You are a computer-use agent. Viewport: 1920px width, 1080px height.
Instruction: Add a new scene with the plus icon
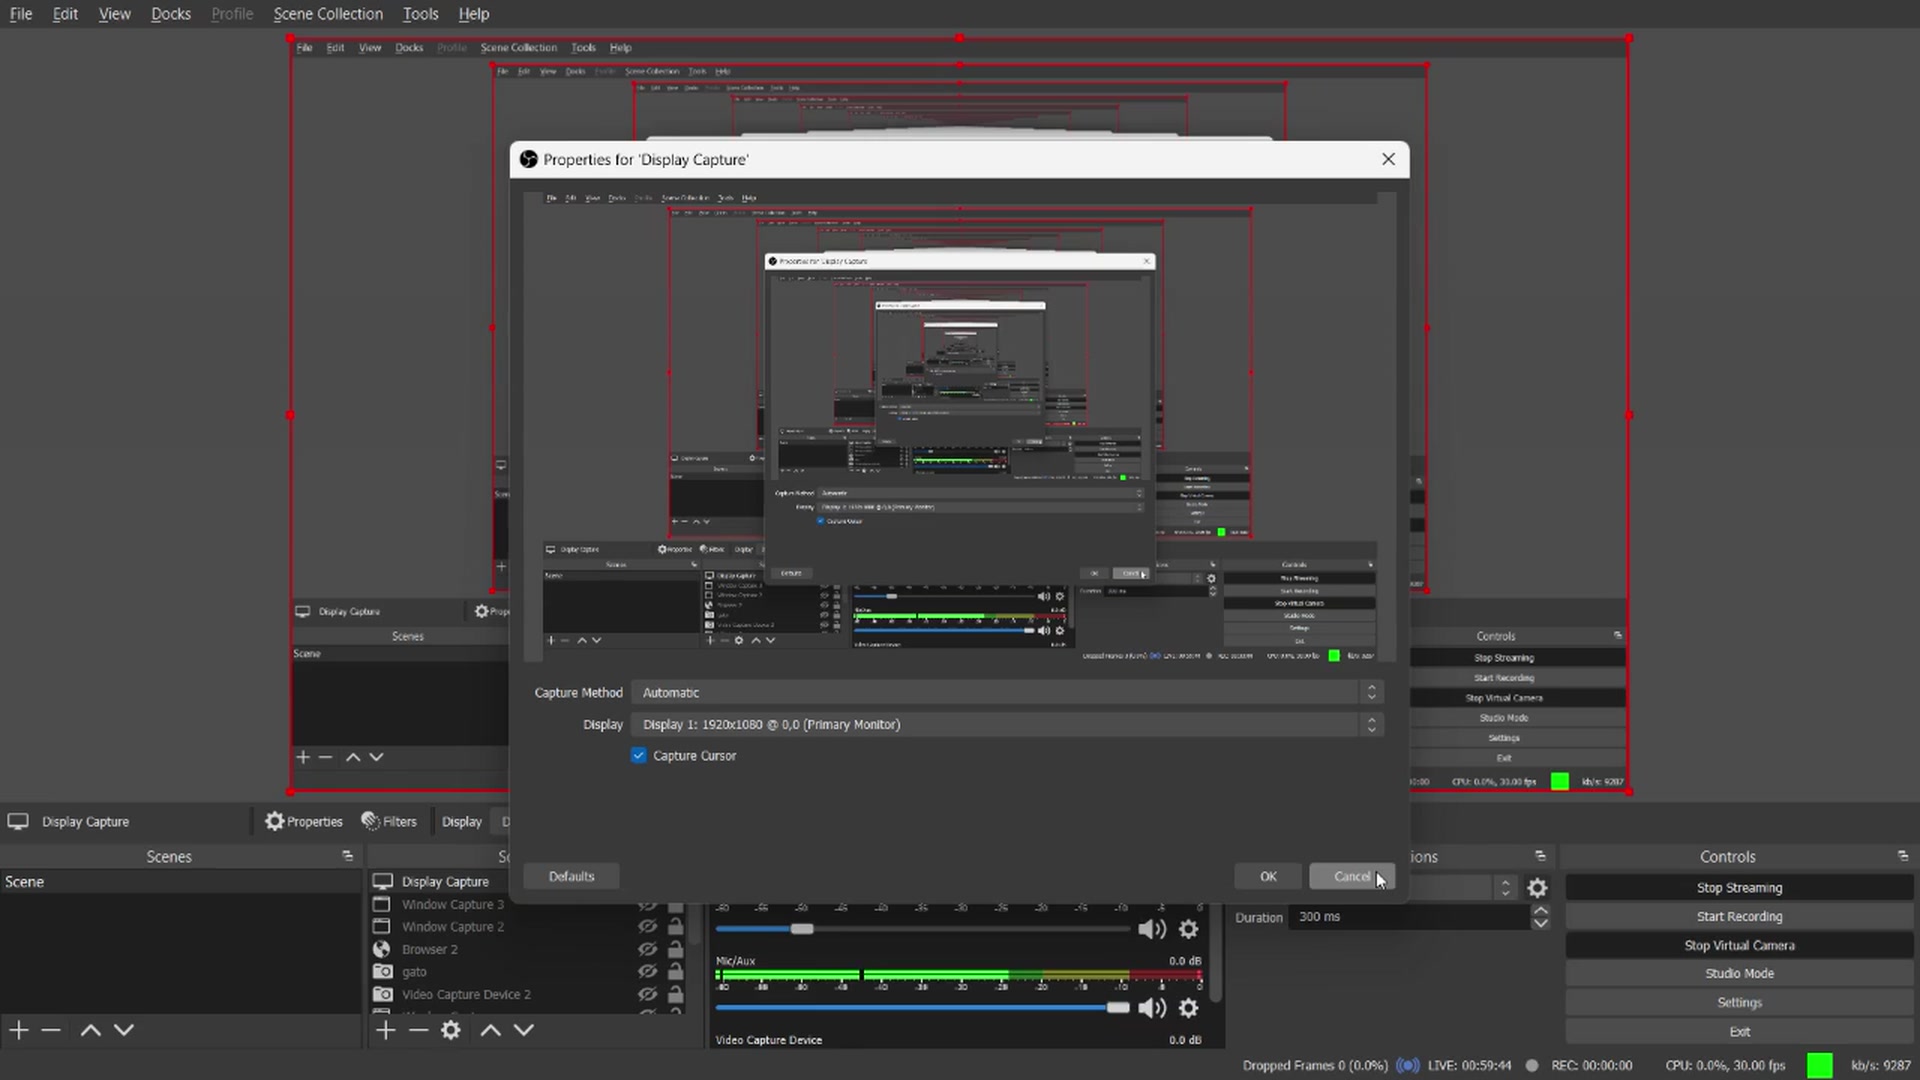[19, 1030]
